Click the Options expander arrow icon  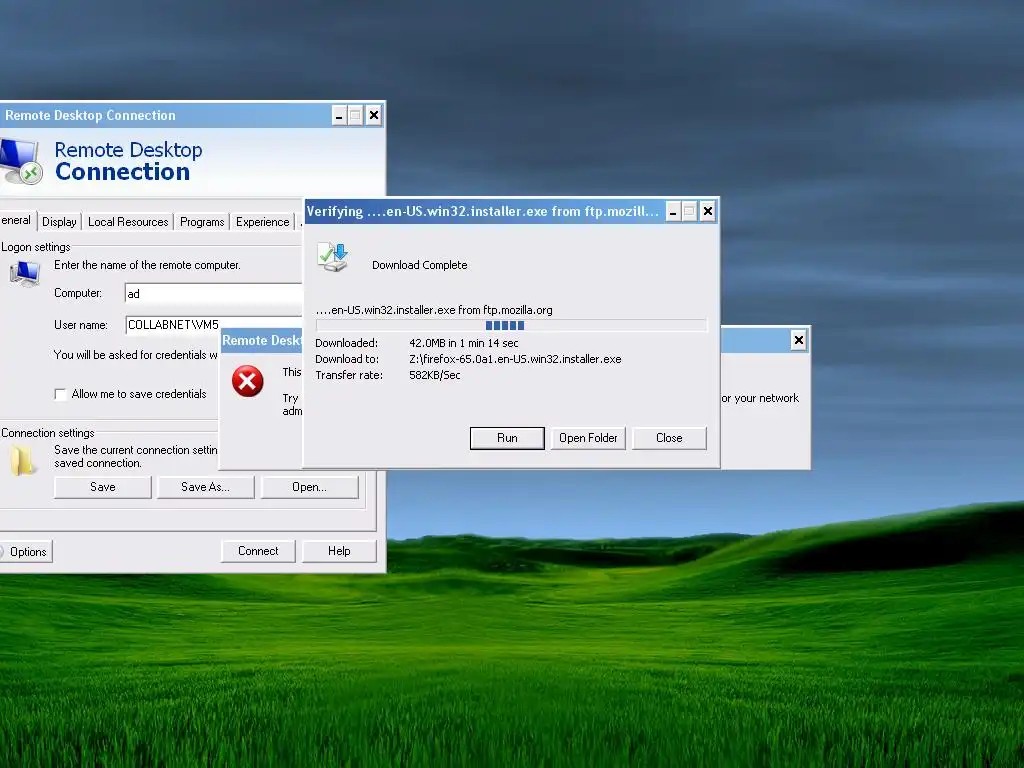point(2,552)
